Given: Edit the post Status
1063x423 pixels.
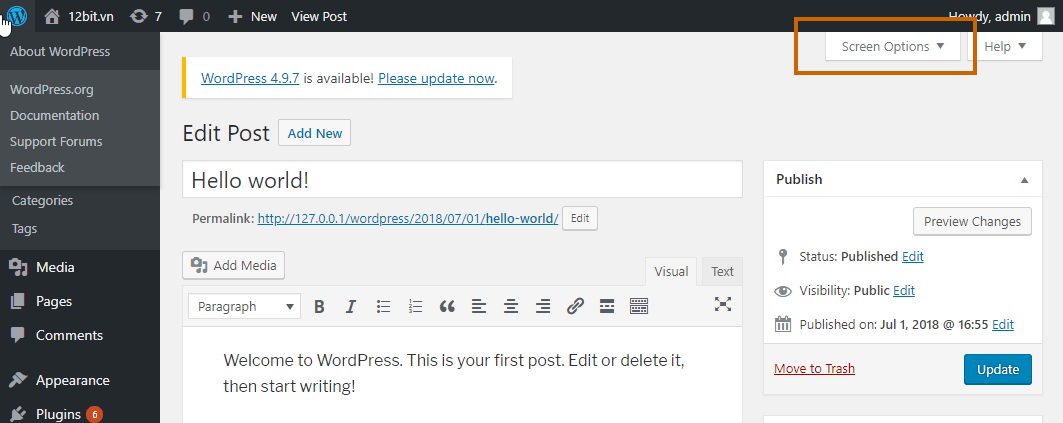Looking at the screenshot, I should [912, 257].
